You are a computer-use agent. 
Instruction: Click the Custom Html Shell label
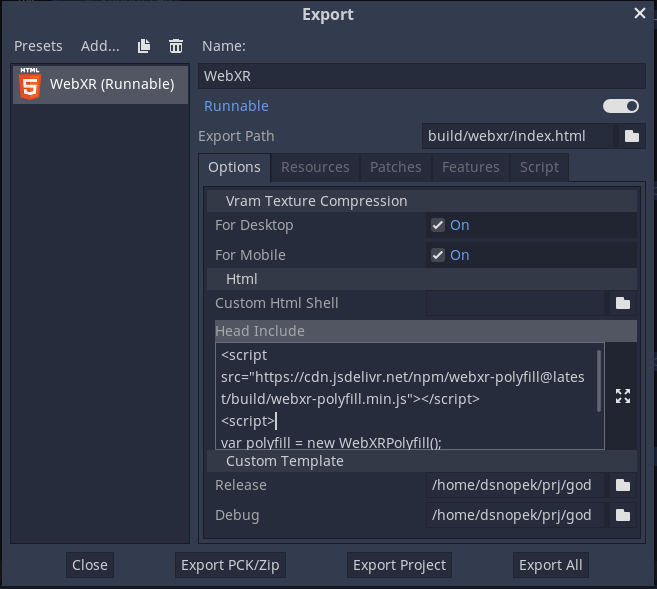click(277, 303)
